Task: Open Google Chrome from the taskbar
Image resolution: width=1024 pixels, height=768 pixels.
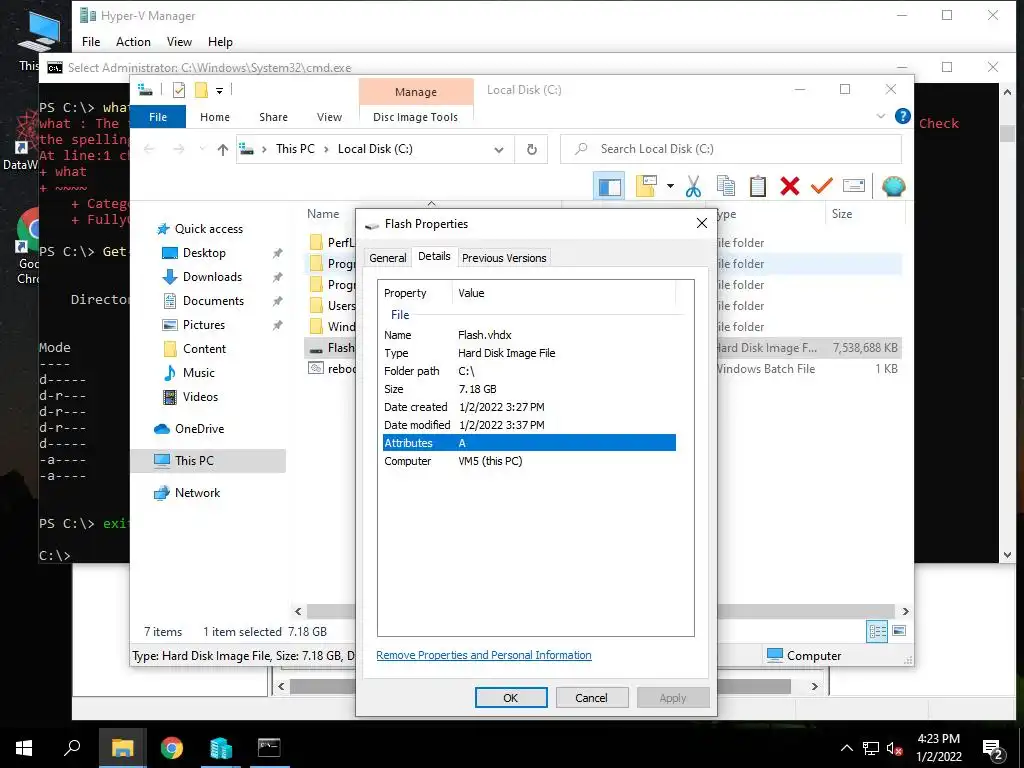Action: (x=172, y=747)
